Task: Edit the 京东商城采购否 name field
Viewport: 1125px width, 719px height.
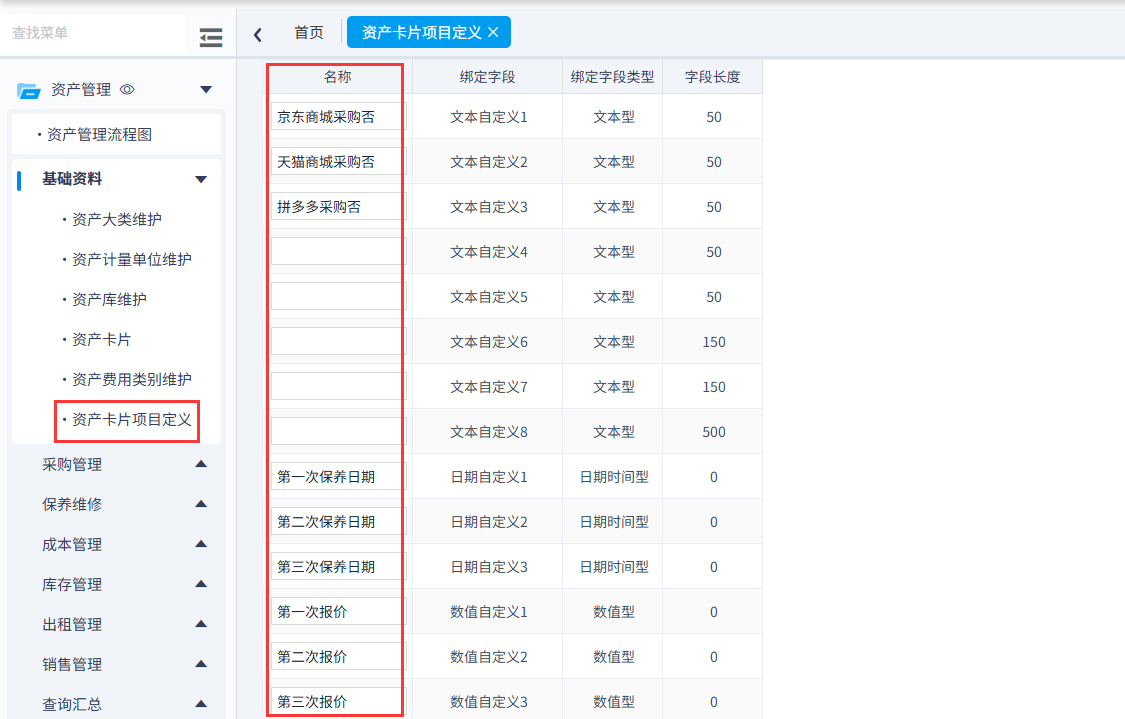Action: tap(337, 117)
